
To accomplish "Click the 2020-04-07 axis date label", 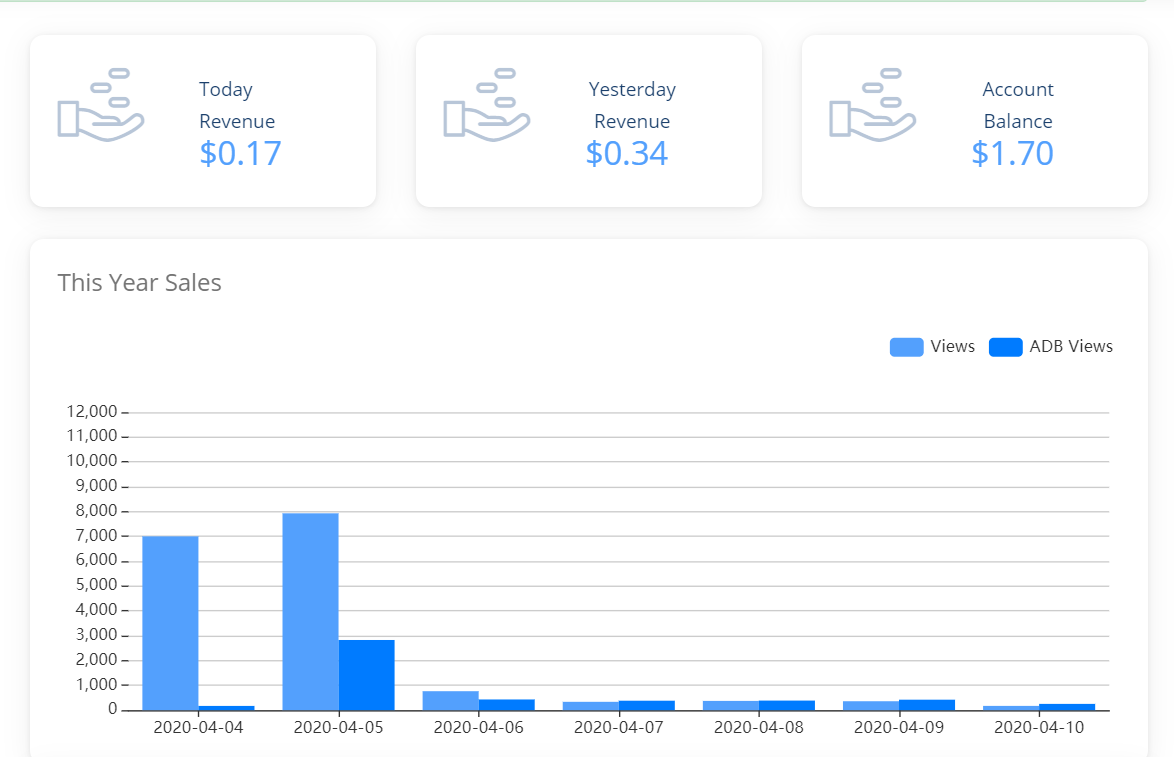I will click(618, 727).
